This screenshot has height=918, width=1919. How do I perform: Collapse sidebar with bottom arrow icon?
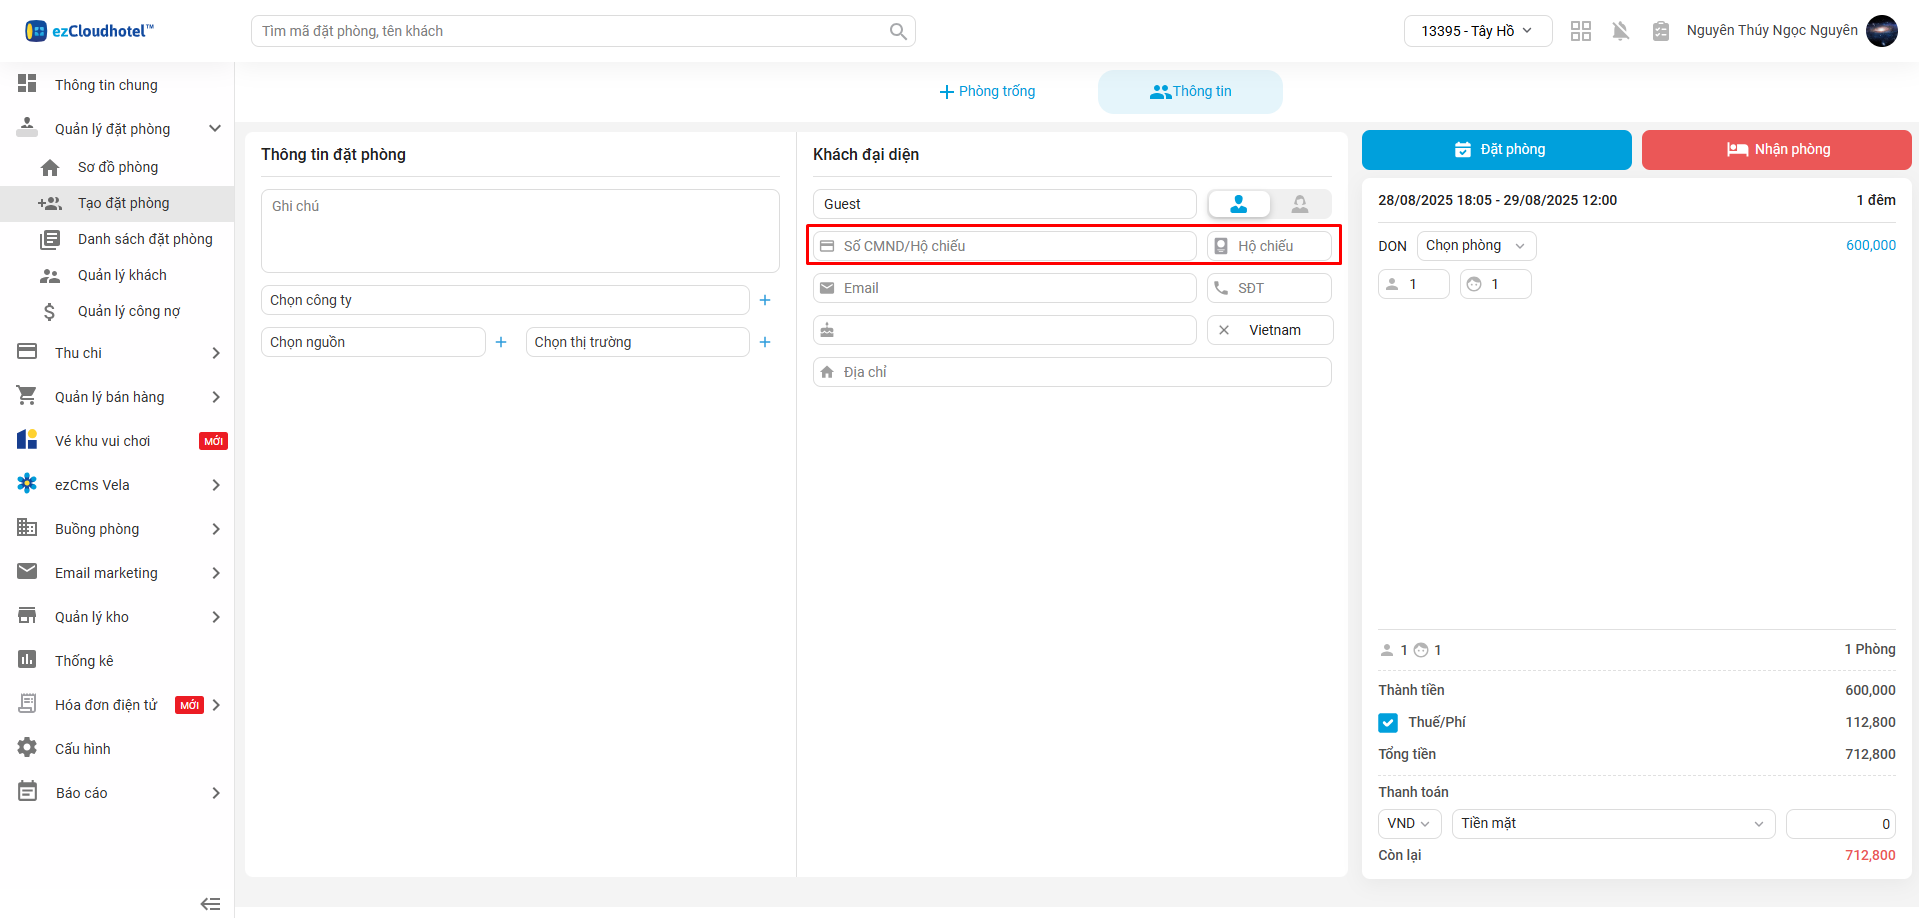click(x=210, y=903)
